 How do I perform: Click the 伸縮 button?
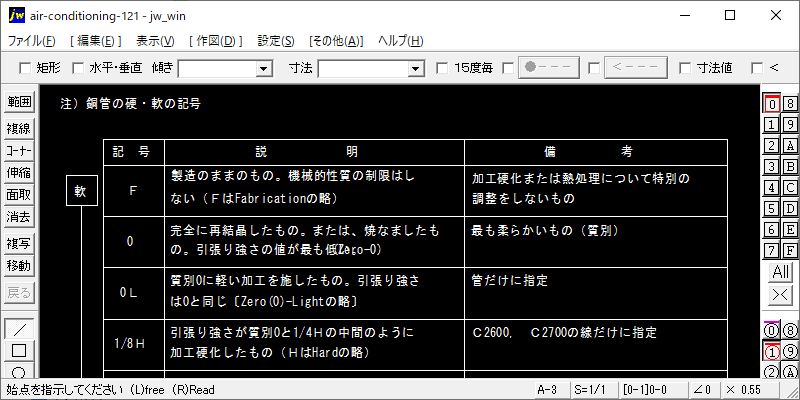(19, 173)
